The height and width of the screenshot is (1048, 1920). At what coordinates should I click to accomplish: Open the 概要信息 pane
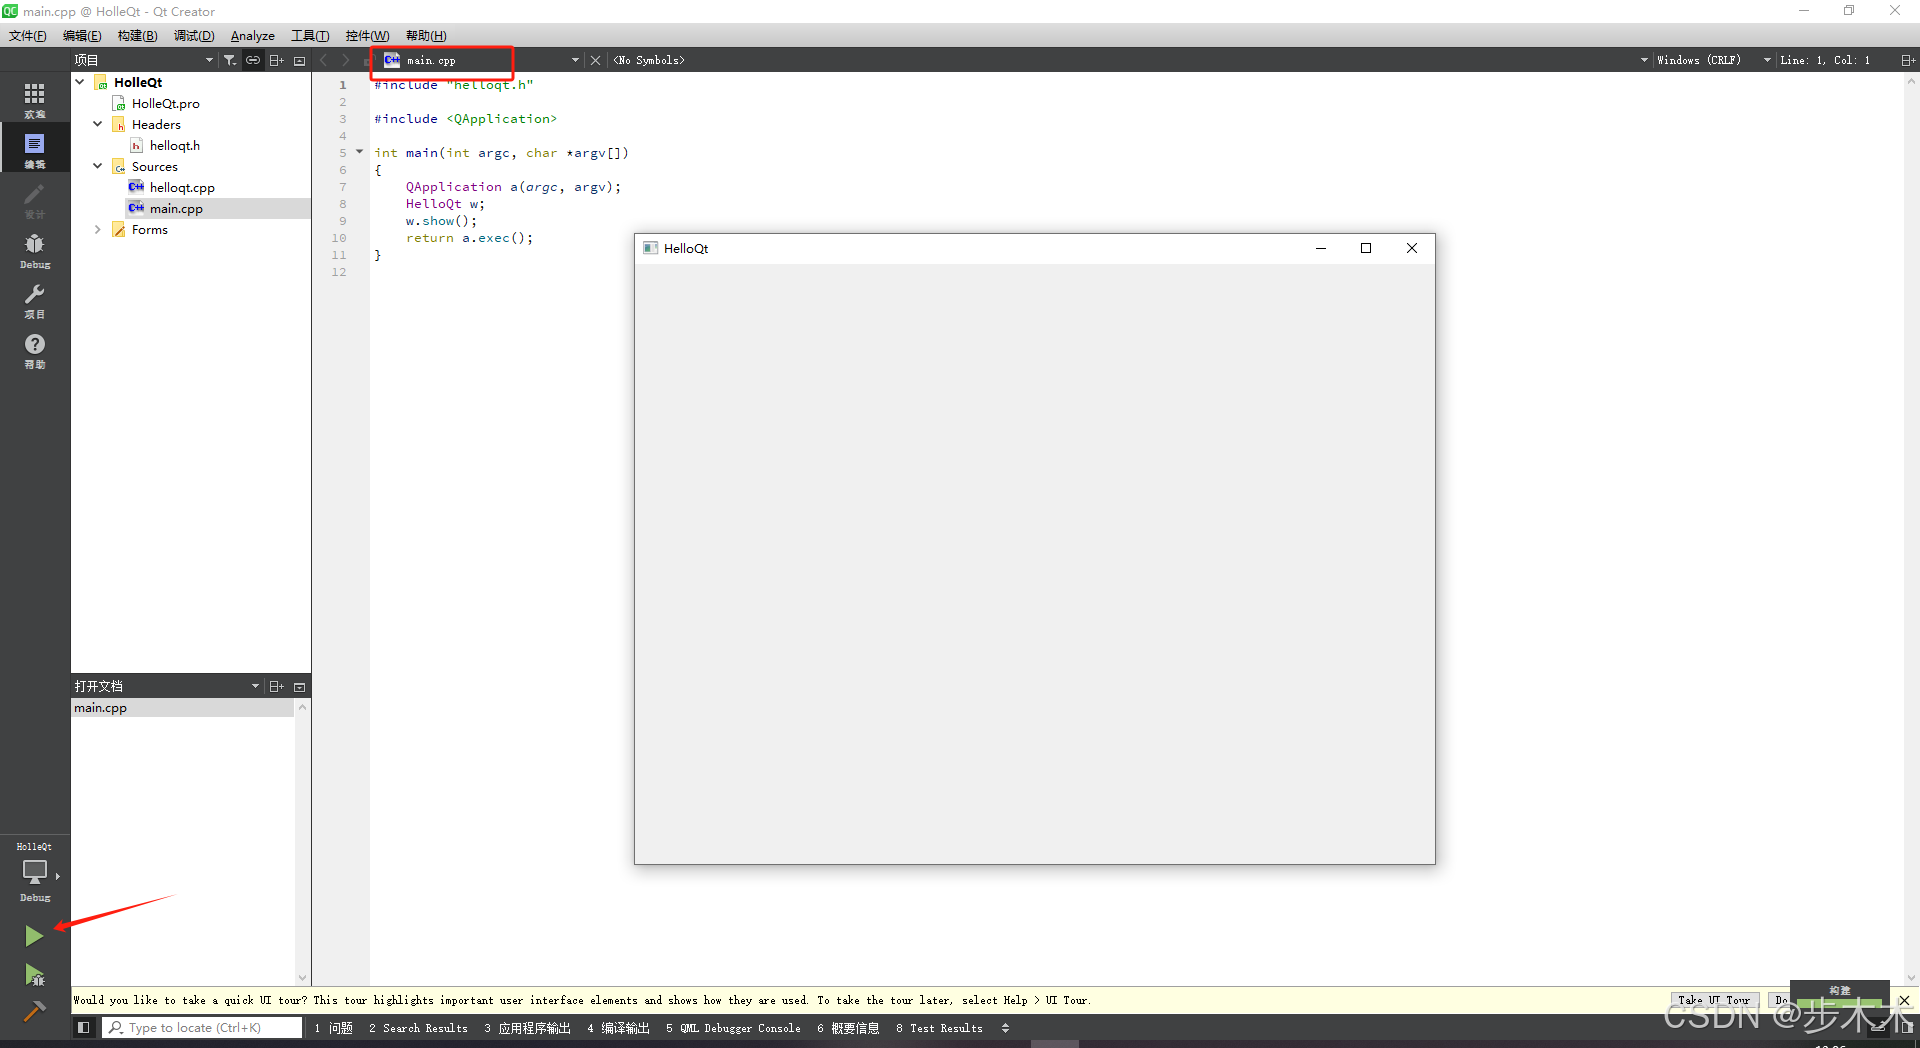click(848, 1028)
